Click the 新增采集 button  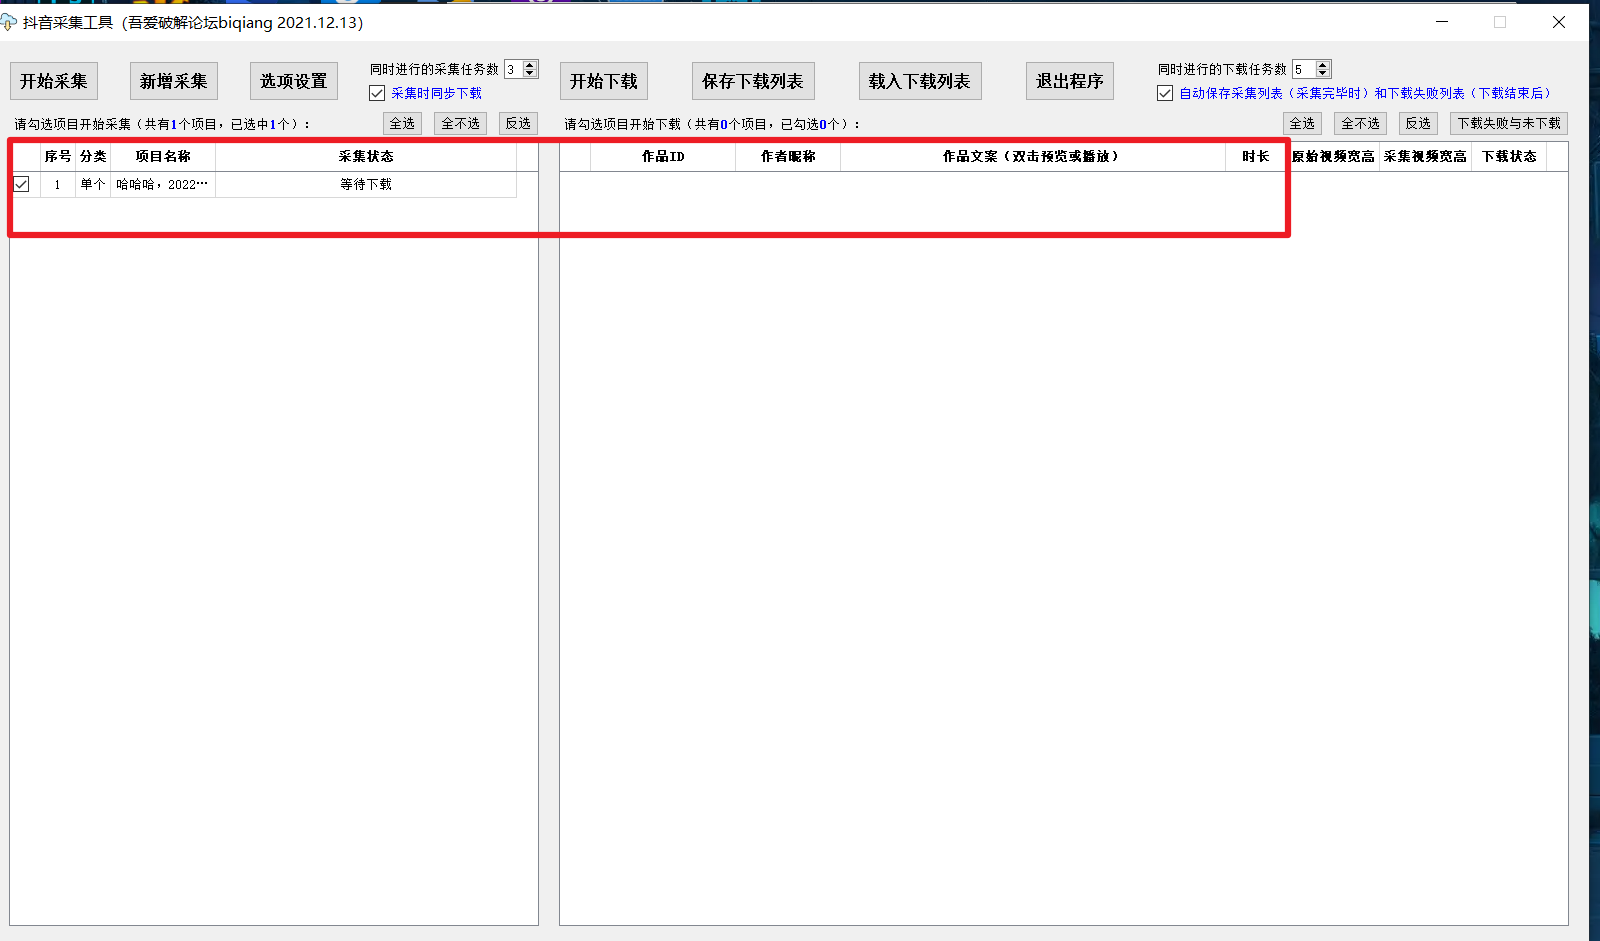point(174,81)
